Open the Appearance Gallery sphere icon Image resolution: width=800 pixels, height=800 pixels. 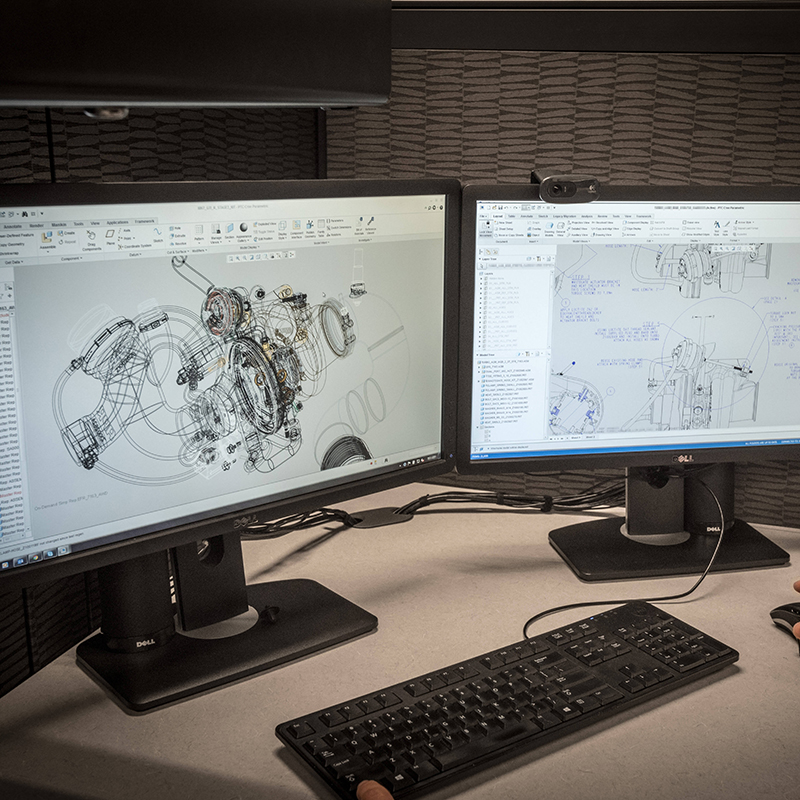tap(243, 227)
